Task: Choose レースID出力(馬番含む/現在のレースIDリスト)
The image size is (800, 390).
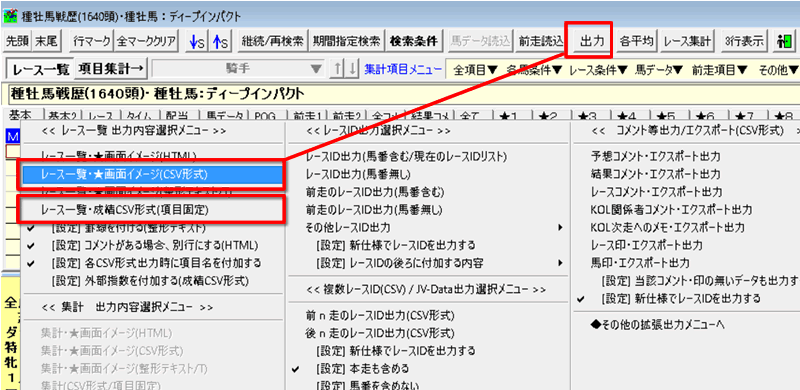Action: (x=407, y=156)
